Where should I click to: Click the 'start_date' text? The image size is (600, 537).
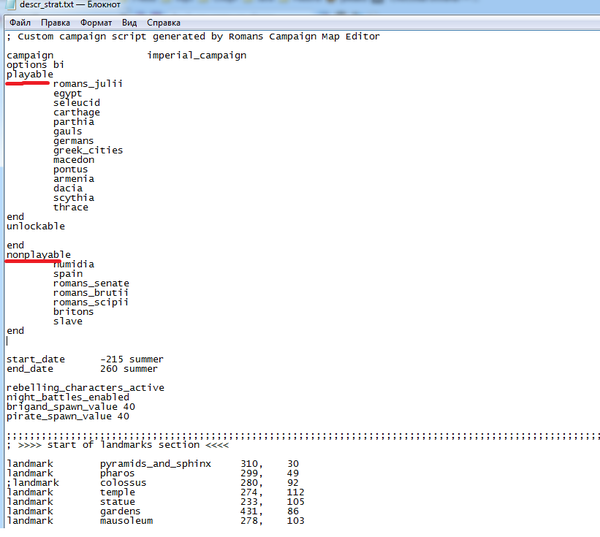[x=35, y=359]
